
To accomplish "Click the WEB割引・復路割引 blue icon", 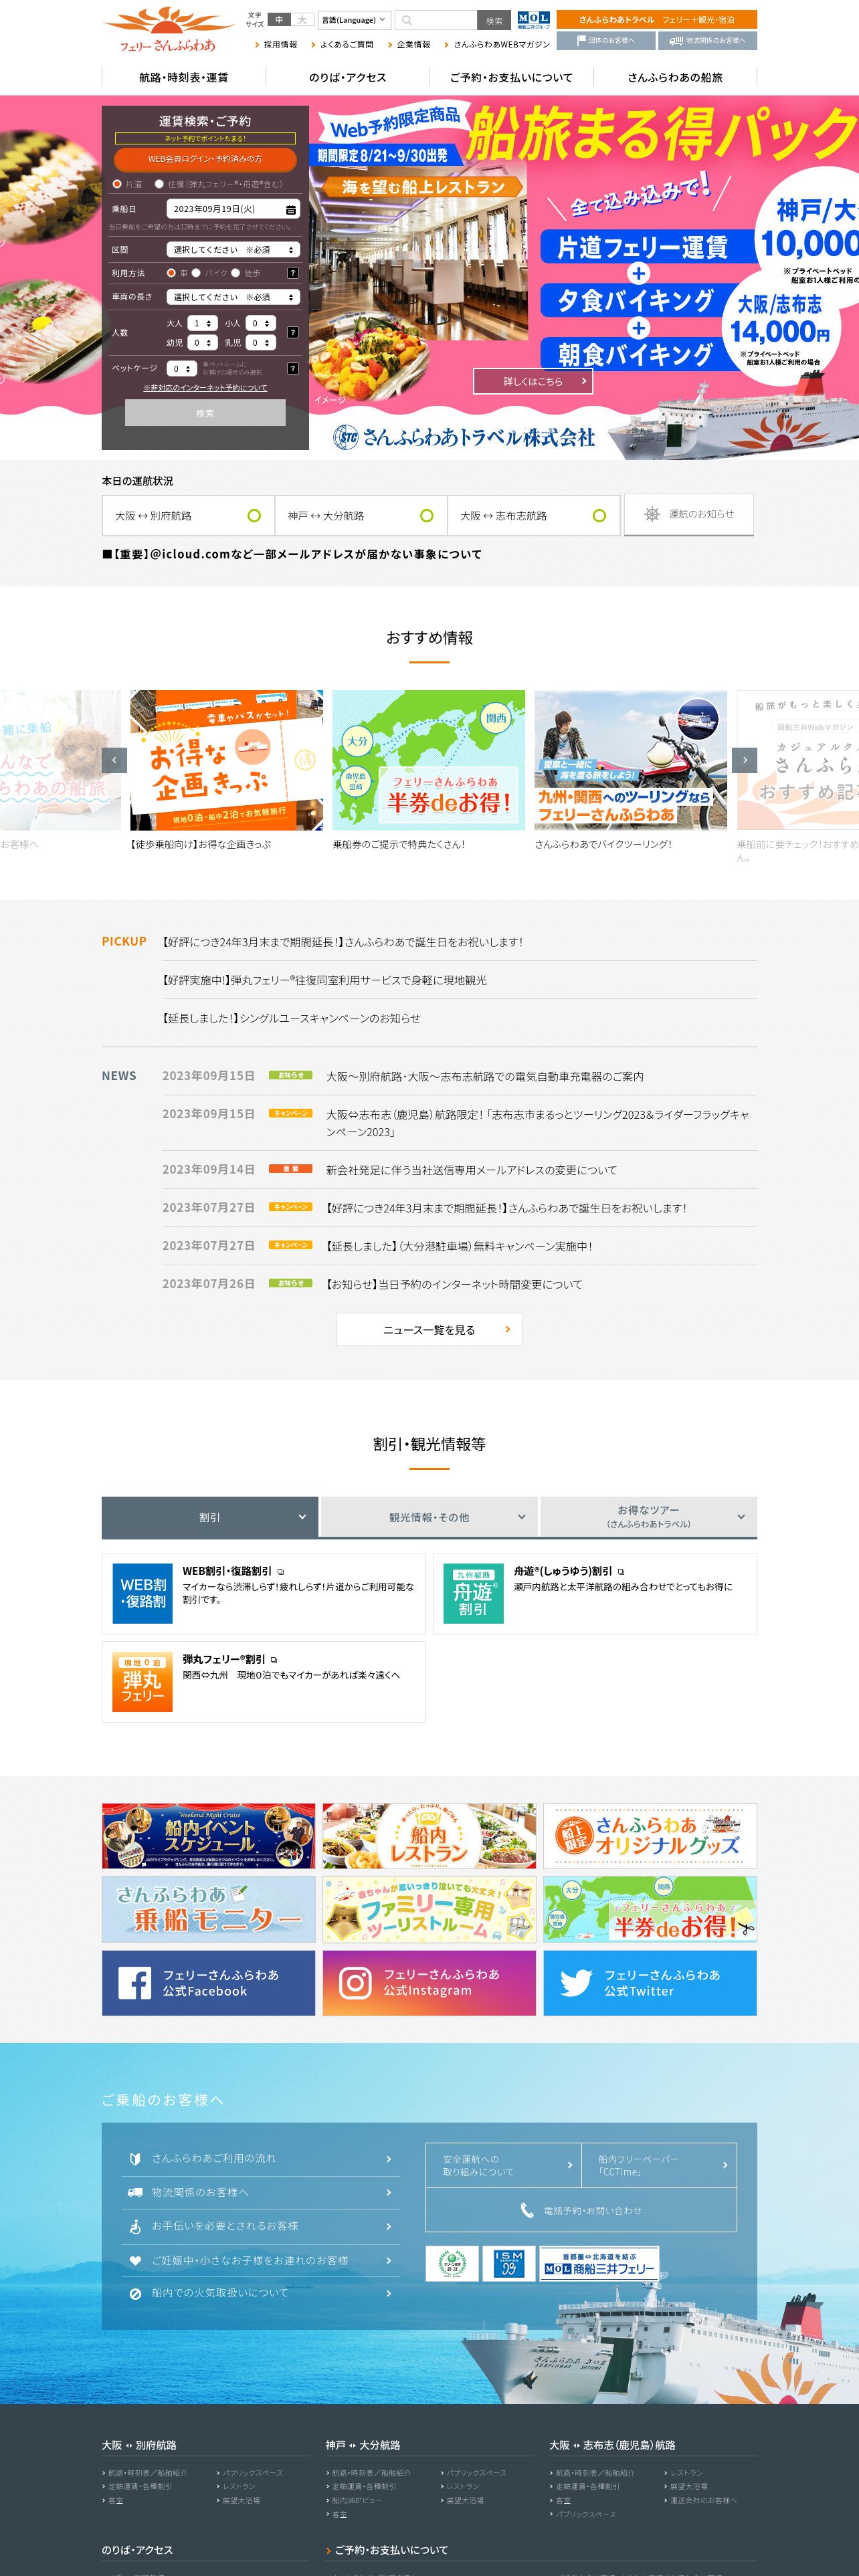I will (143, 1593).
